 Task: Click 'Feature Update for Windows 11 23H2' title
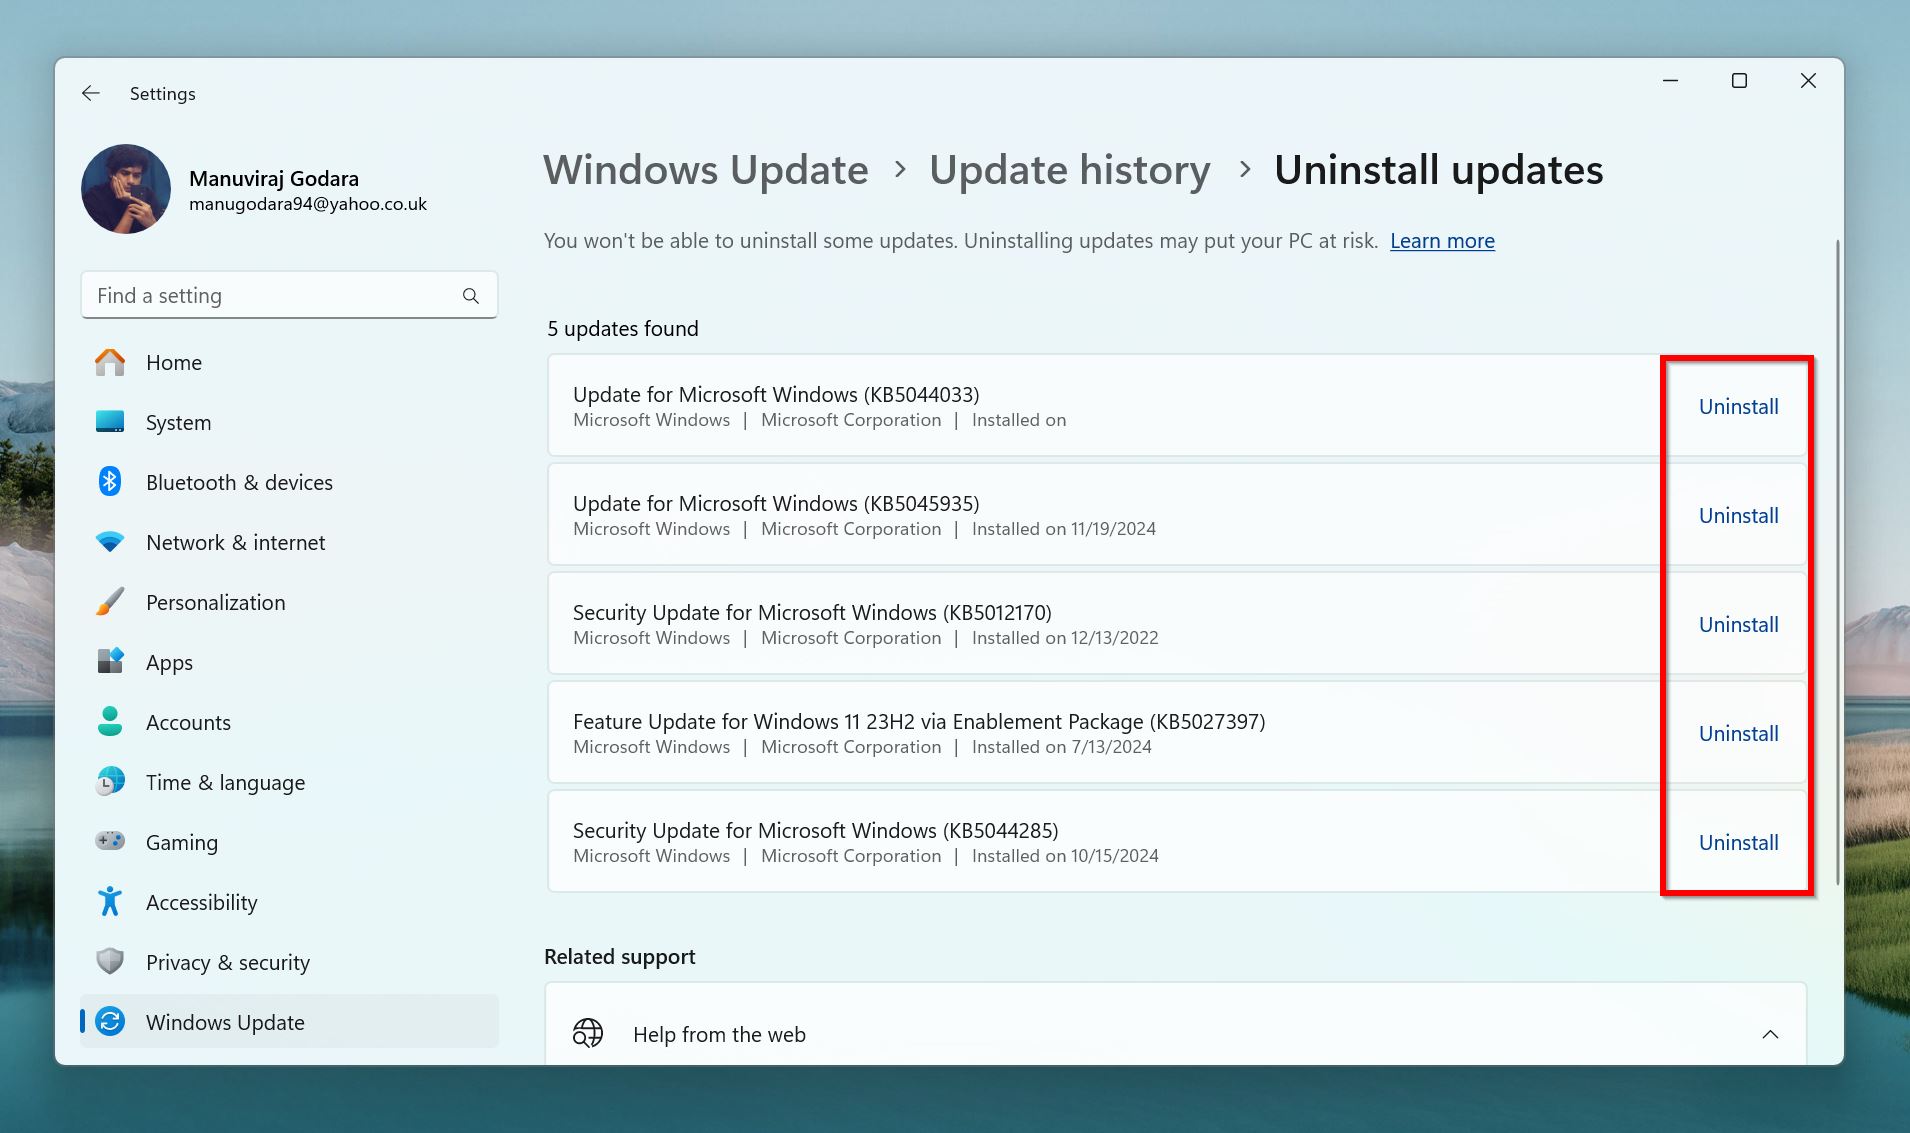(x=919, y=722)
